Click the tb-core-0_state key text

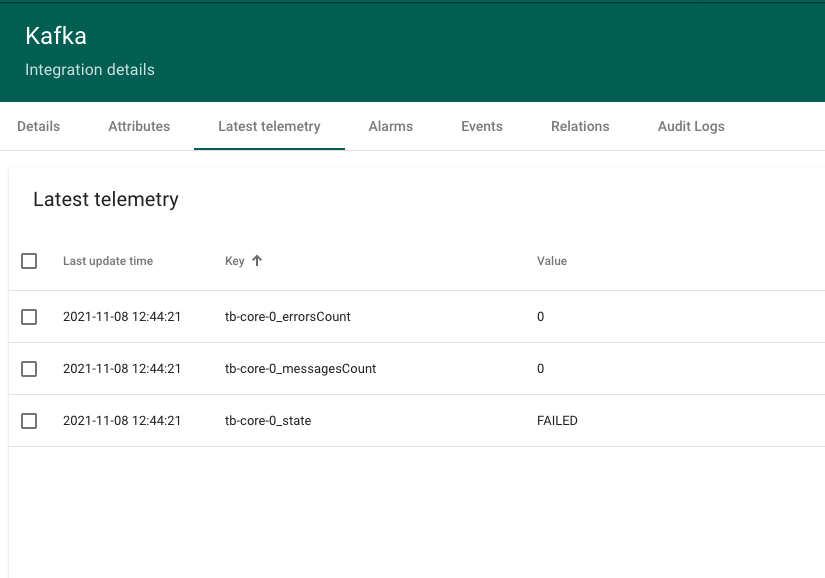(x=268, y=421)
